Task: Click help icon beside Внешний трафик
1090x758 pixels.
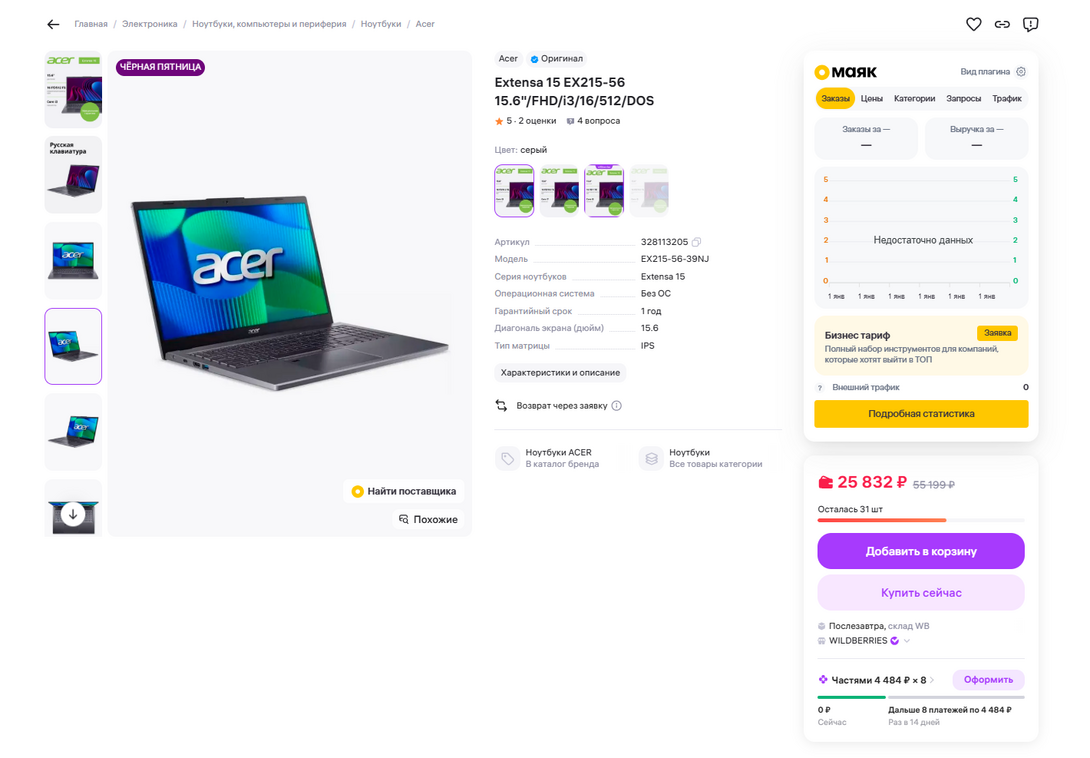Action: coord(820,388)
